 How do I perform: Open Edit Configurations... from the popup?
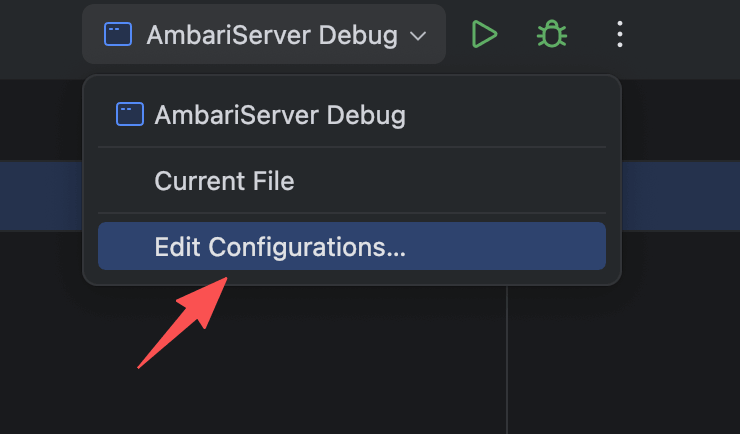[x=280, y=246]
